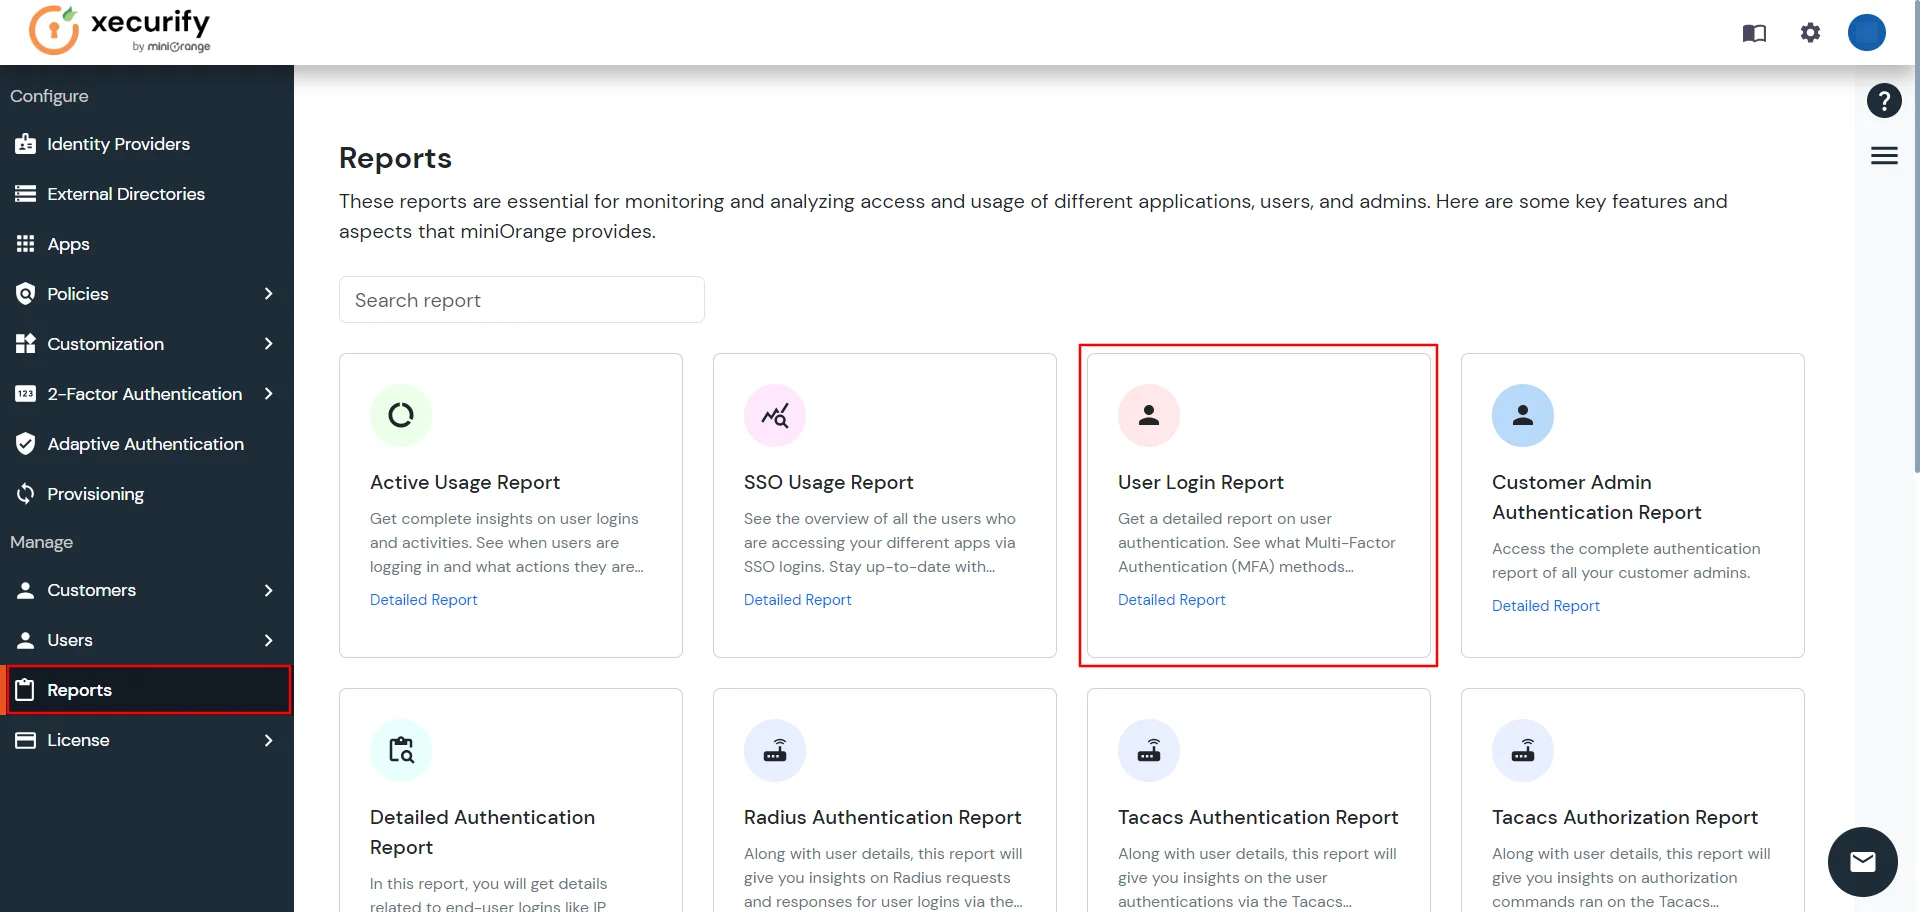Expand the 2-Factor Authentication menu
The image size is (1920, 912).
(x=267, y=393)
